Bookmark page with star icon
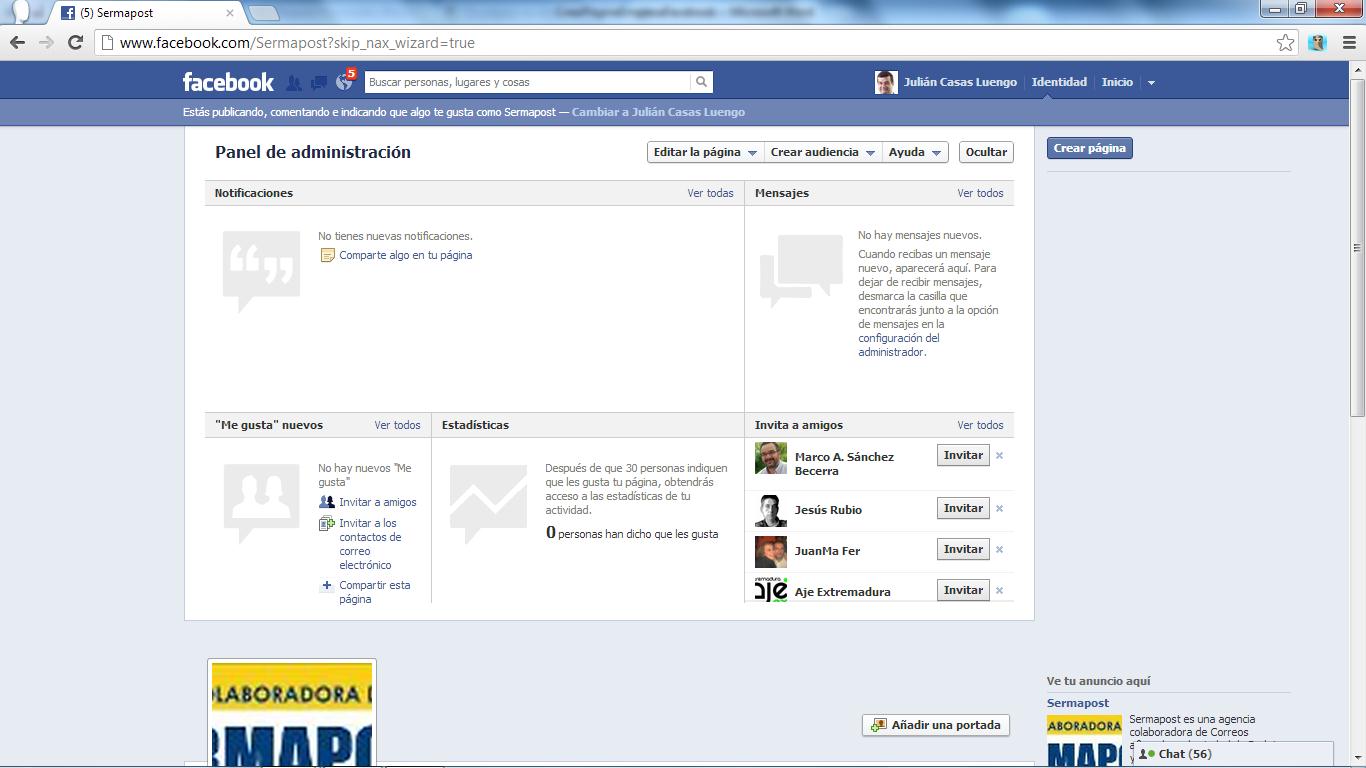 coord(1285,42)
